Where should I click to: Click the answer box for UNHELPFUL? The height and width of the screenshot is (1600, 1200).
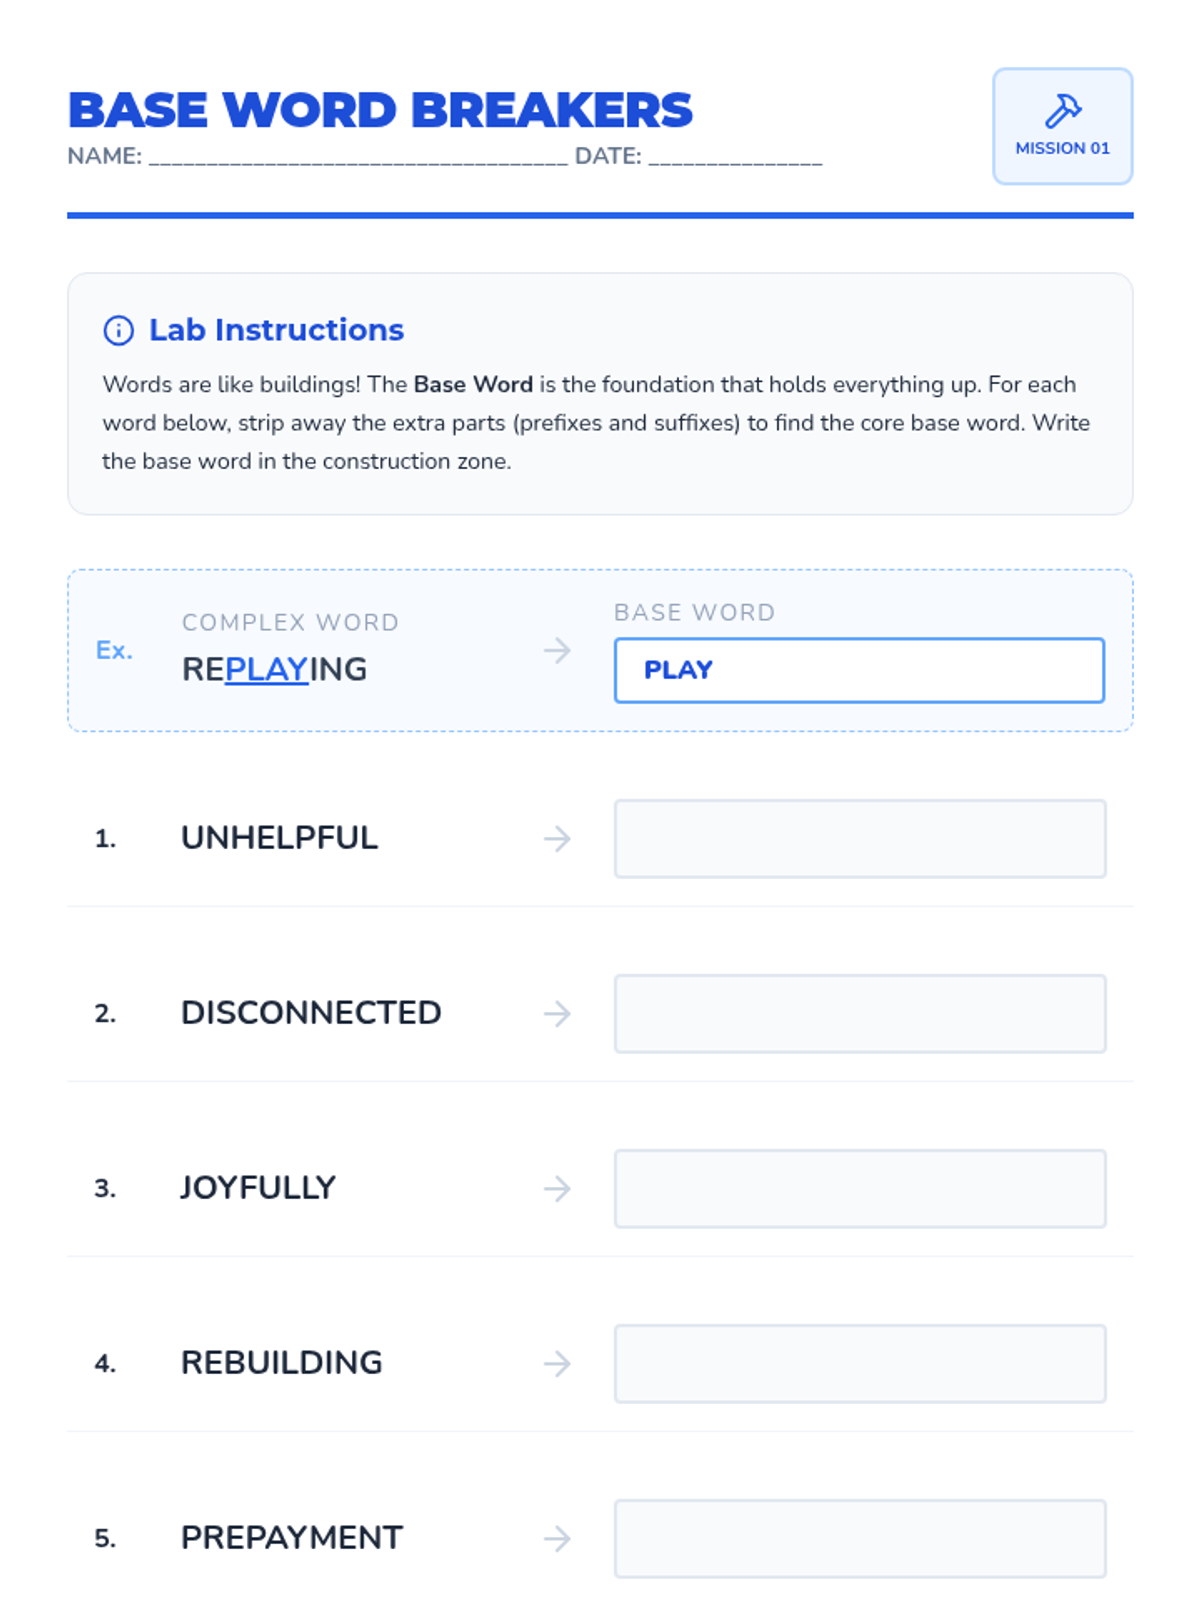coord(860,838)
